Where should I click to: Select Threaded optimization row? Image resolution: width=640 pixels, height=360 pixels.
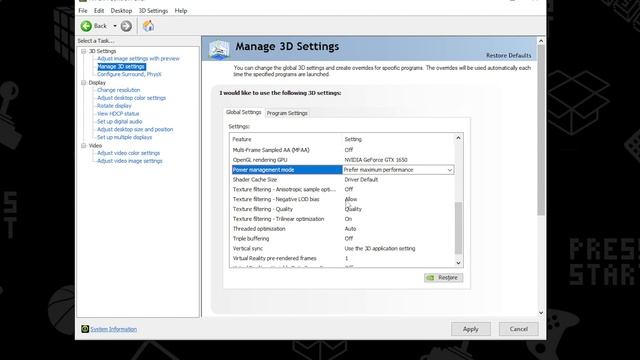point(343,229)
